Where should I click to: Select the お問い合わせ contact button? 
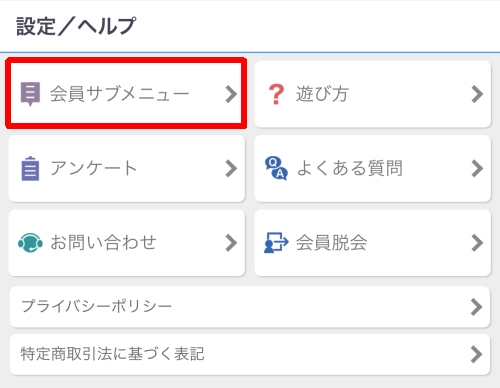click(x=127, y=243)
